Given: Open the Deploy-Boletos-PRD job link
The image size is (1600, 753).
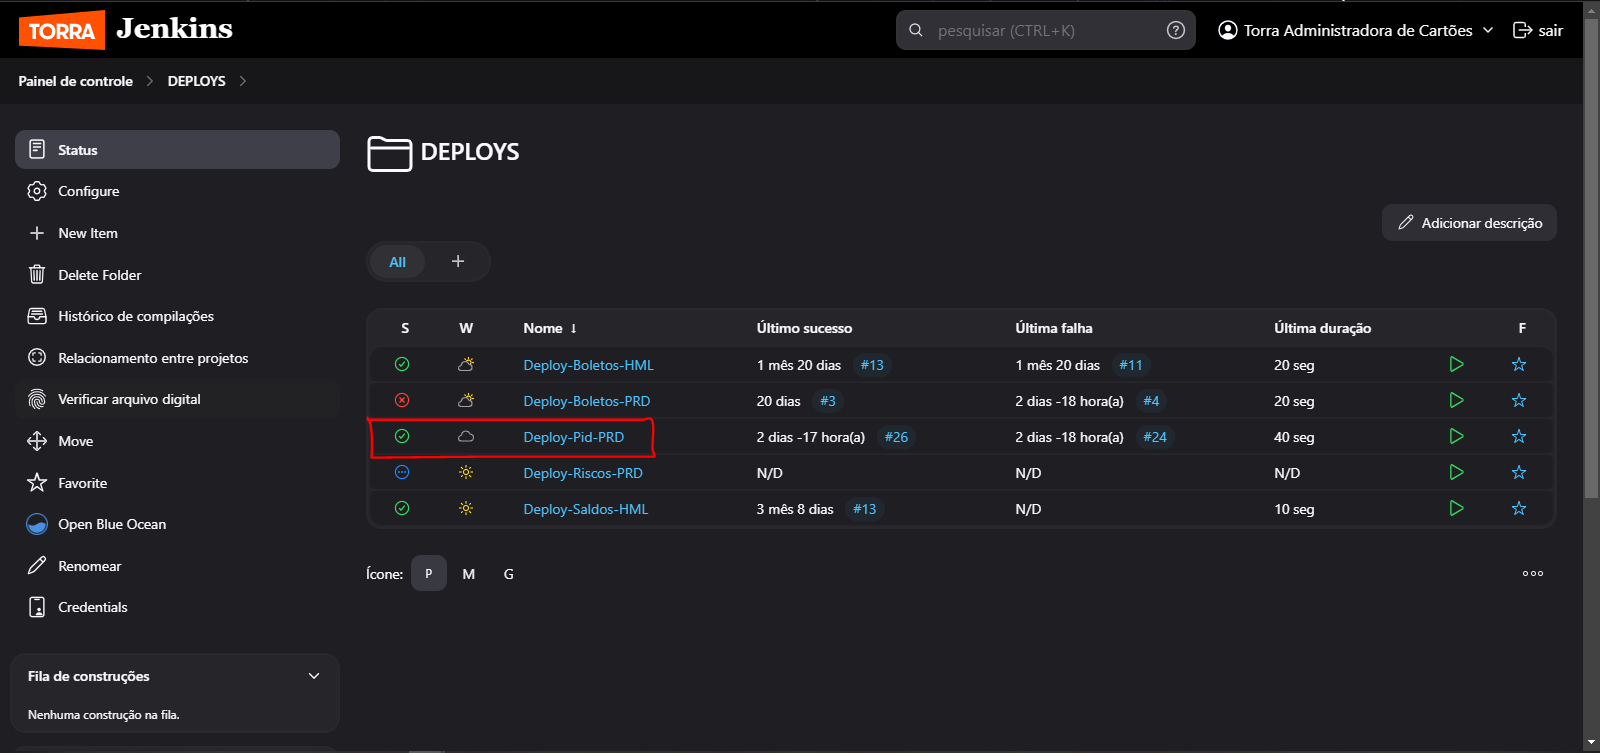Looking at the screenshot, I should point(586,401).
